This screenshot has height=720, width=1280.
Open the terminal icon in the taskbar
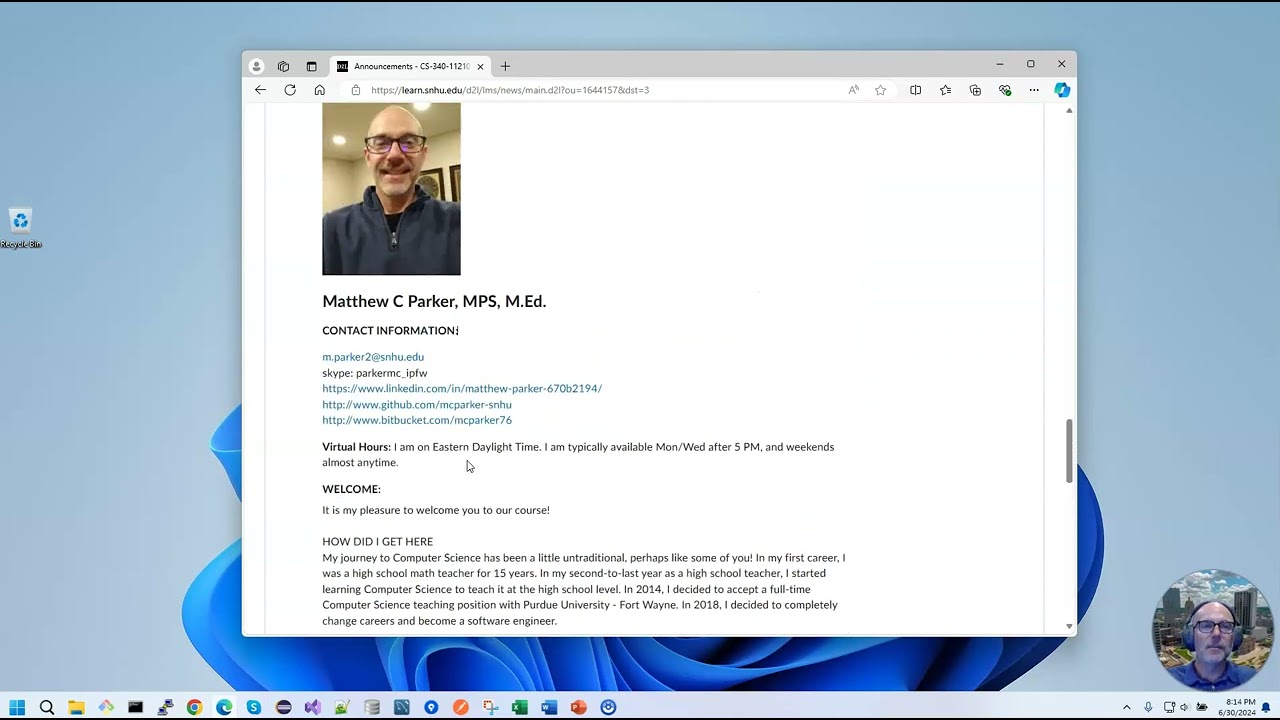(x=135, y=707)
